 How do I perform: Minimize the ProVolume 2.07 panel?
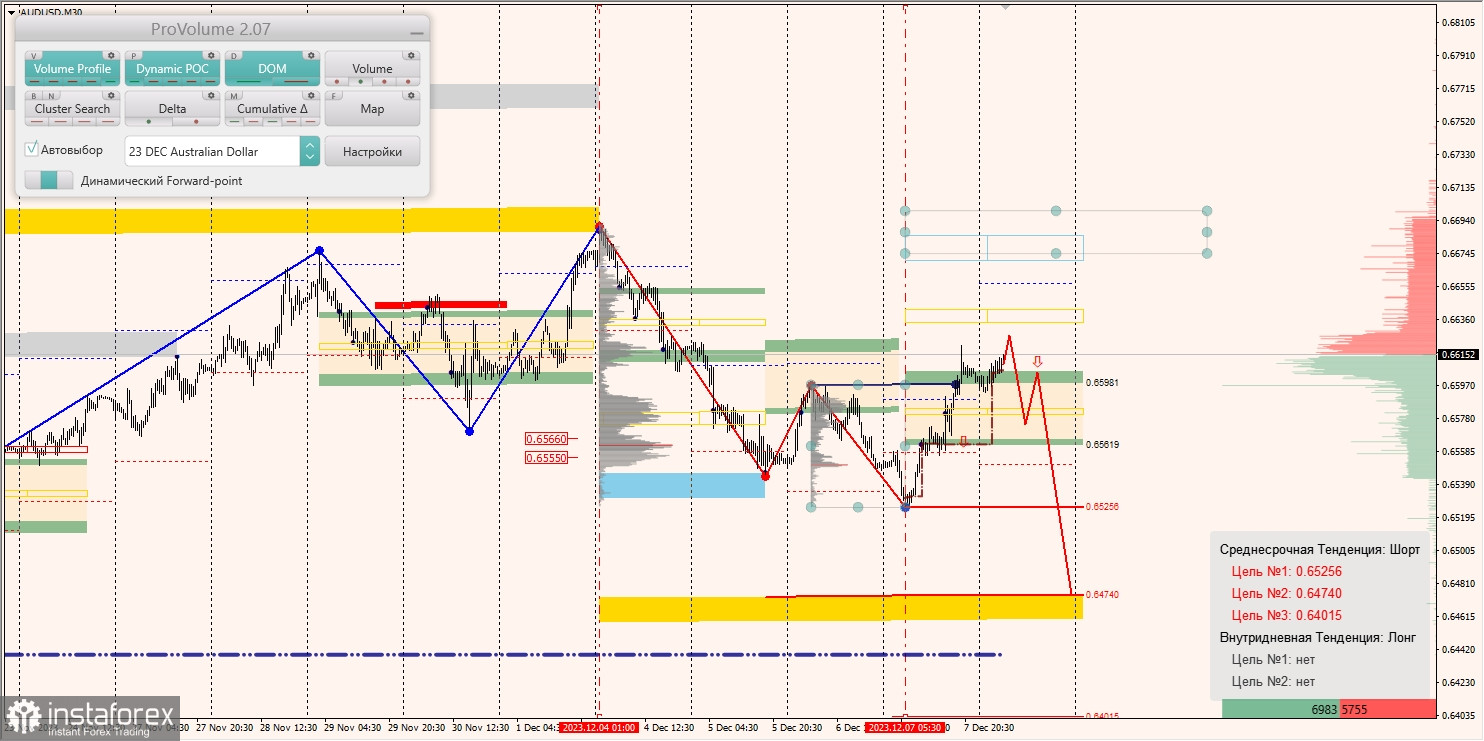[417, 33]
